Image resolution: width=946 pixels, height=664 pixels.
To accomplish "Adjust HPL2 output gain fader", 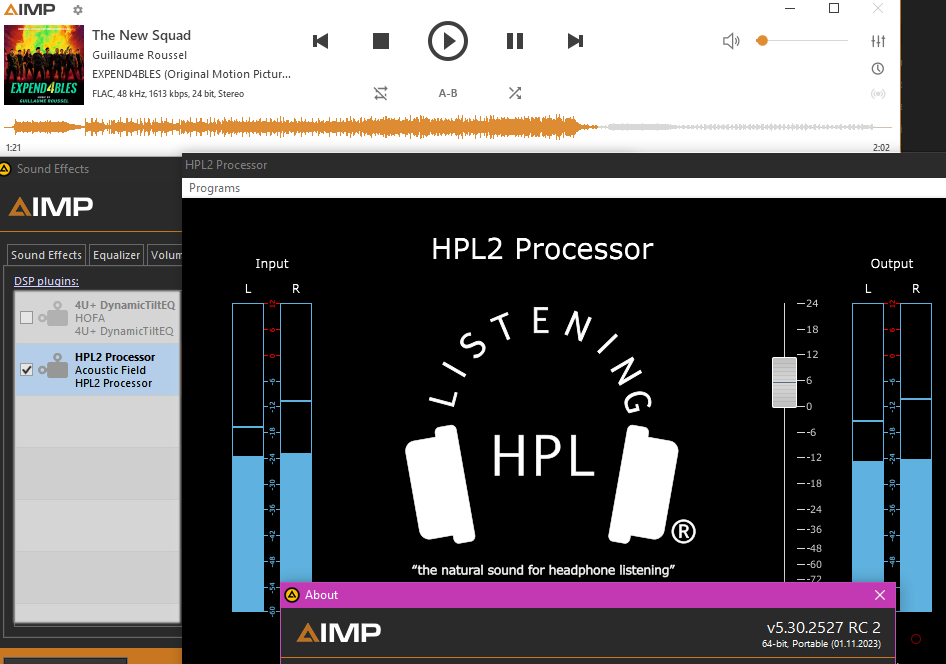I will click(x=784, y=382).
